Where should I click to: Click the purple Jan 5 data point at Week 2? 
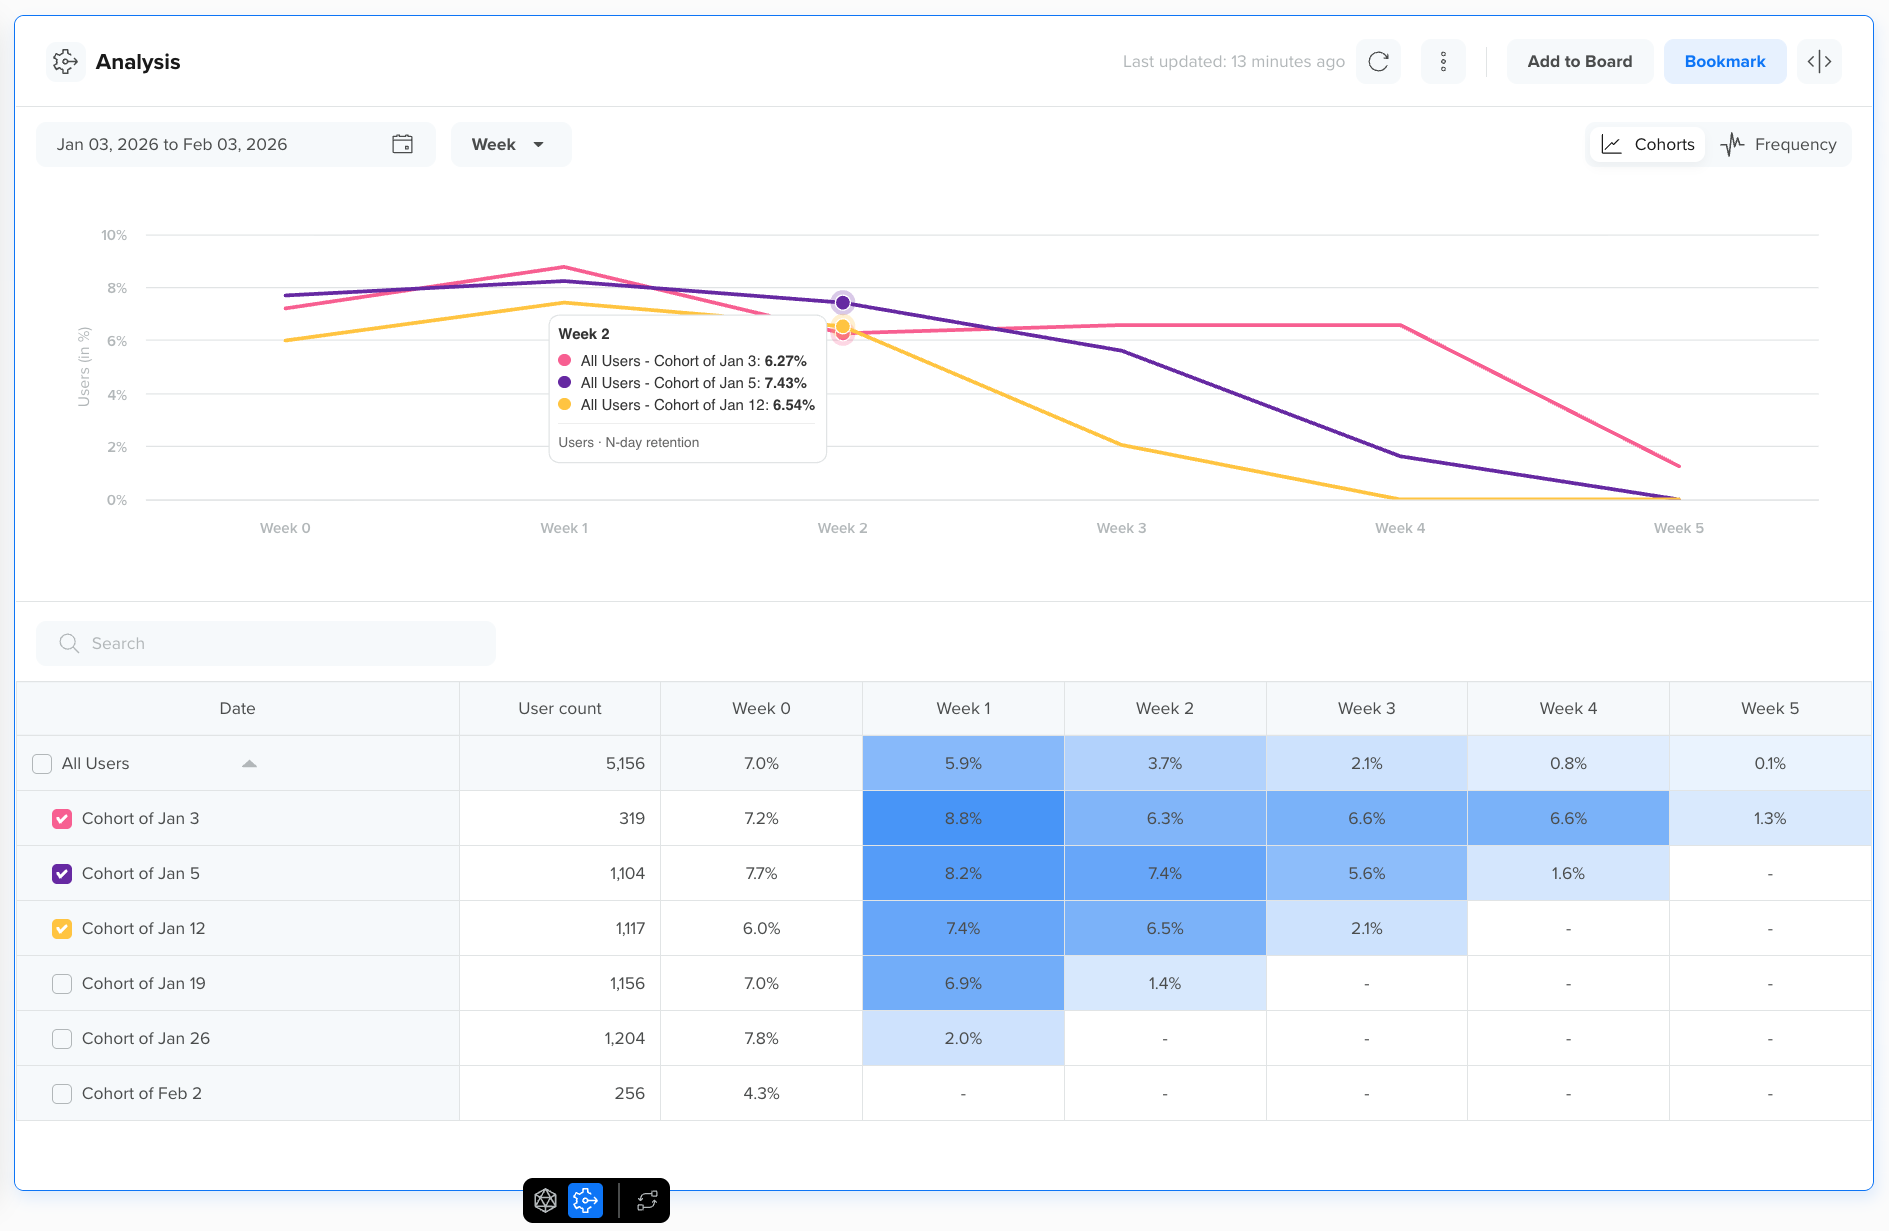(843, 302)
